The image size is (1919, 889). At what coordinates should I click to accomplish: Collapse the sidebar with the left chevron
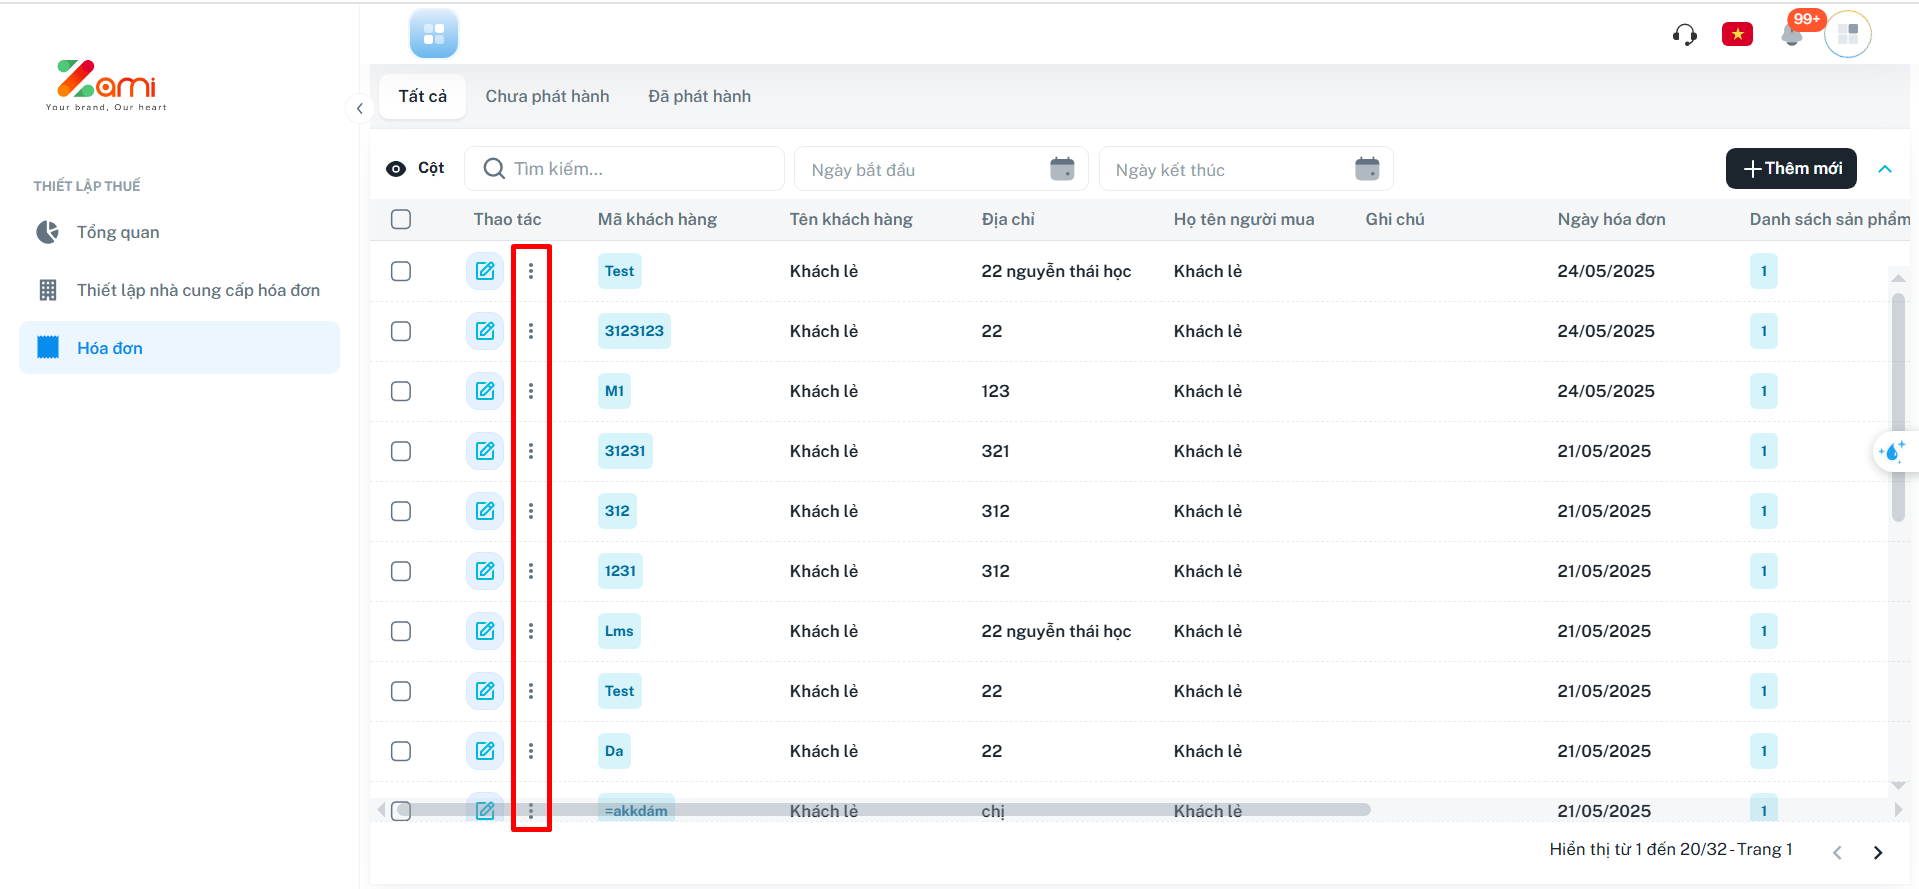click(359, 108)
